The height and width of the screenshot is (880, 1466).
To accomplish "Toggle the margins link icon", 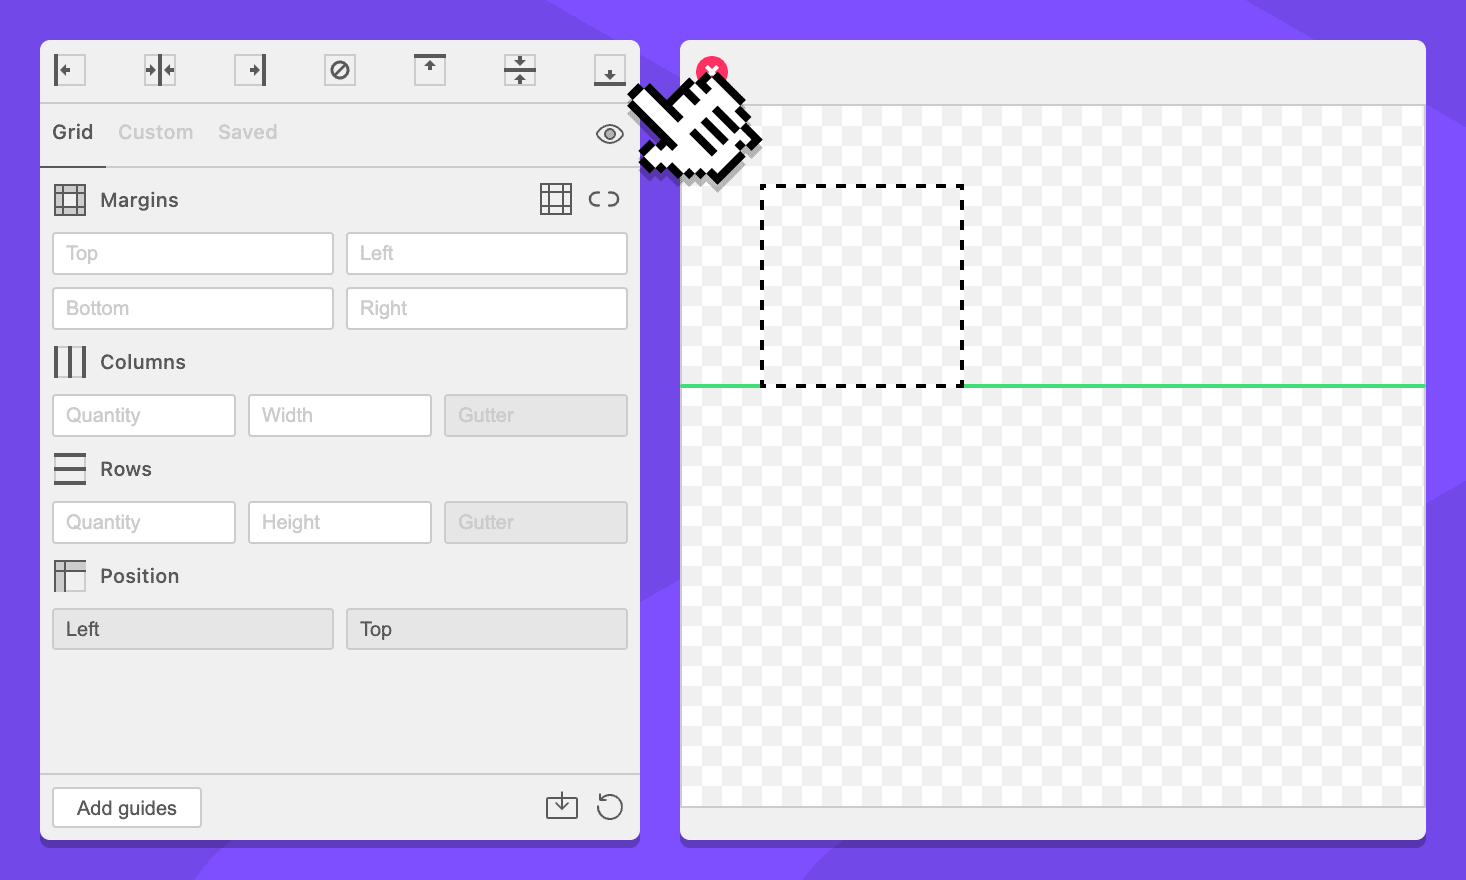I will point(604,199).
